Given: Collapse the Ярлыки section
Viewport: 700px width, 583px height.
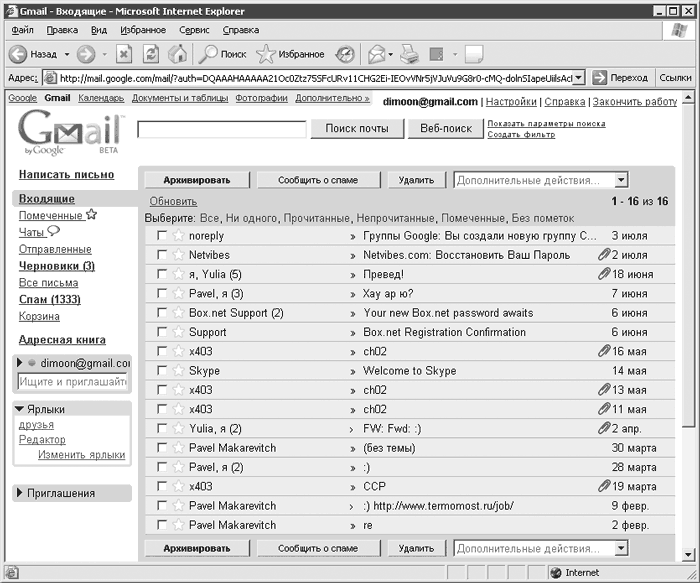Looking at the screenshot, I should pyautogui.click(x=20, y=409).
